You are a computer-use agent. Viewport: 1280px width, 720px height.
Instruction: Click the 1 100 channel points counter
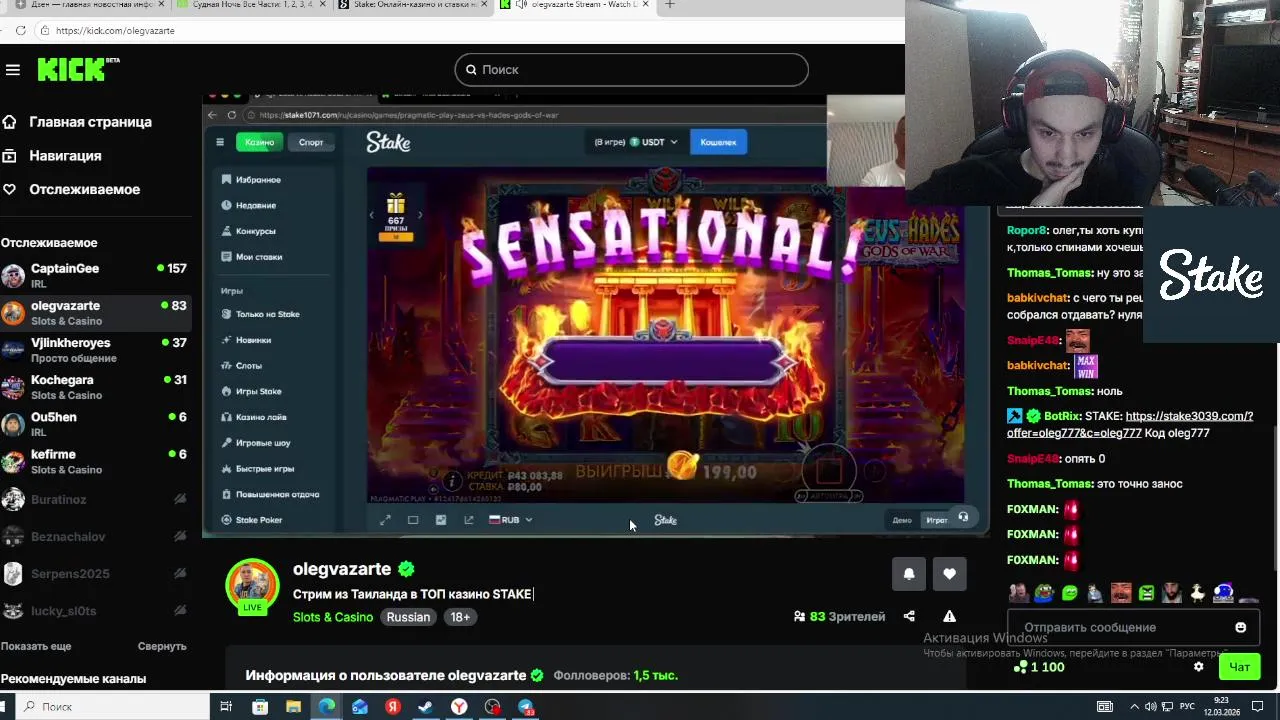(1039, 667)
